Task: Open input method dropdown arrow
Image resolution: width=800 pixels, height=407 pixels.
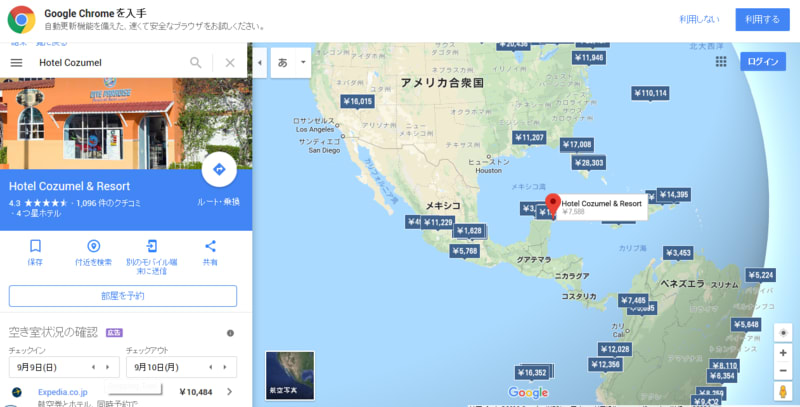Action: coord(303,63)
